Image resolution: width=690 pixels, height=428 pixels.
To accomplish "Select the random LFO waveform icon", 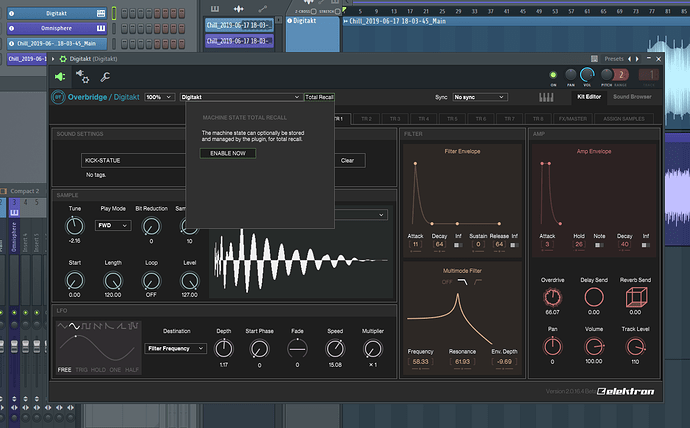I will (x=133, y=326).
